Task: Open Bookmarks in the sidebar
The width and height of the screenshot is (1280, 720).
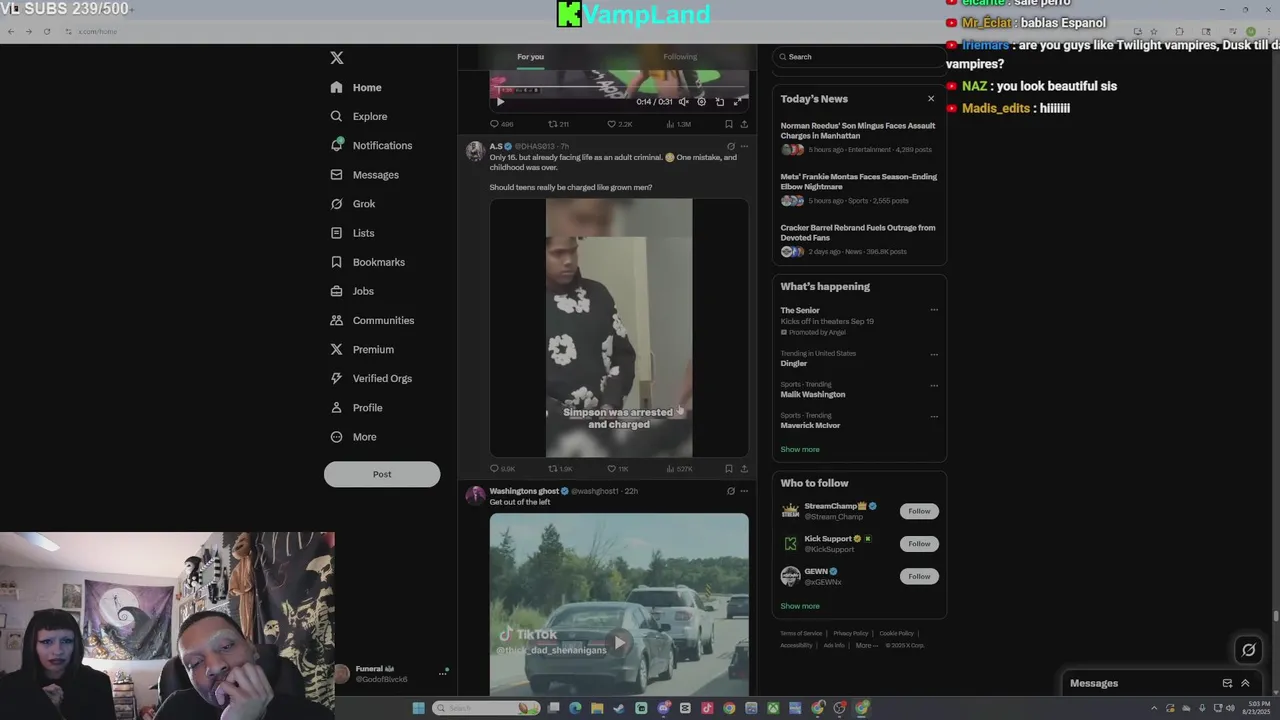Action: [368, 262]
